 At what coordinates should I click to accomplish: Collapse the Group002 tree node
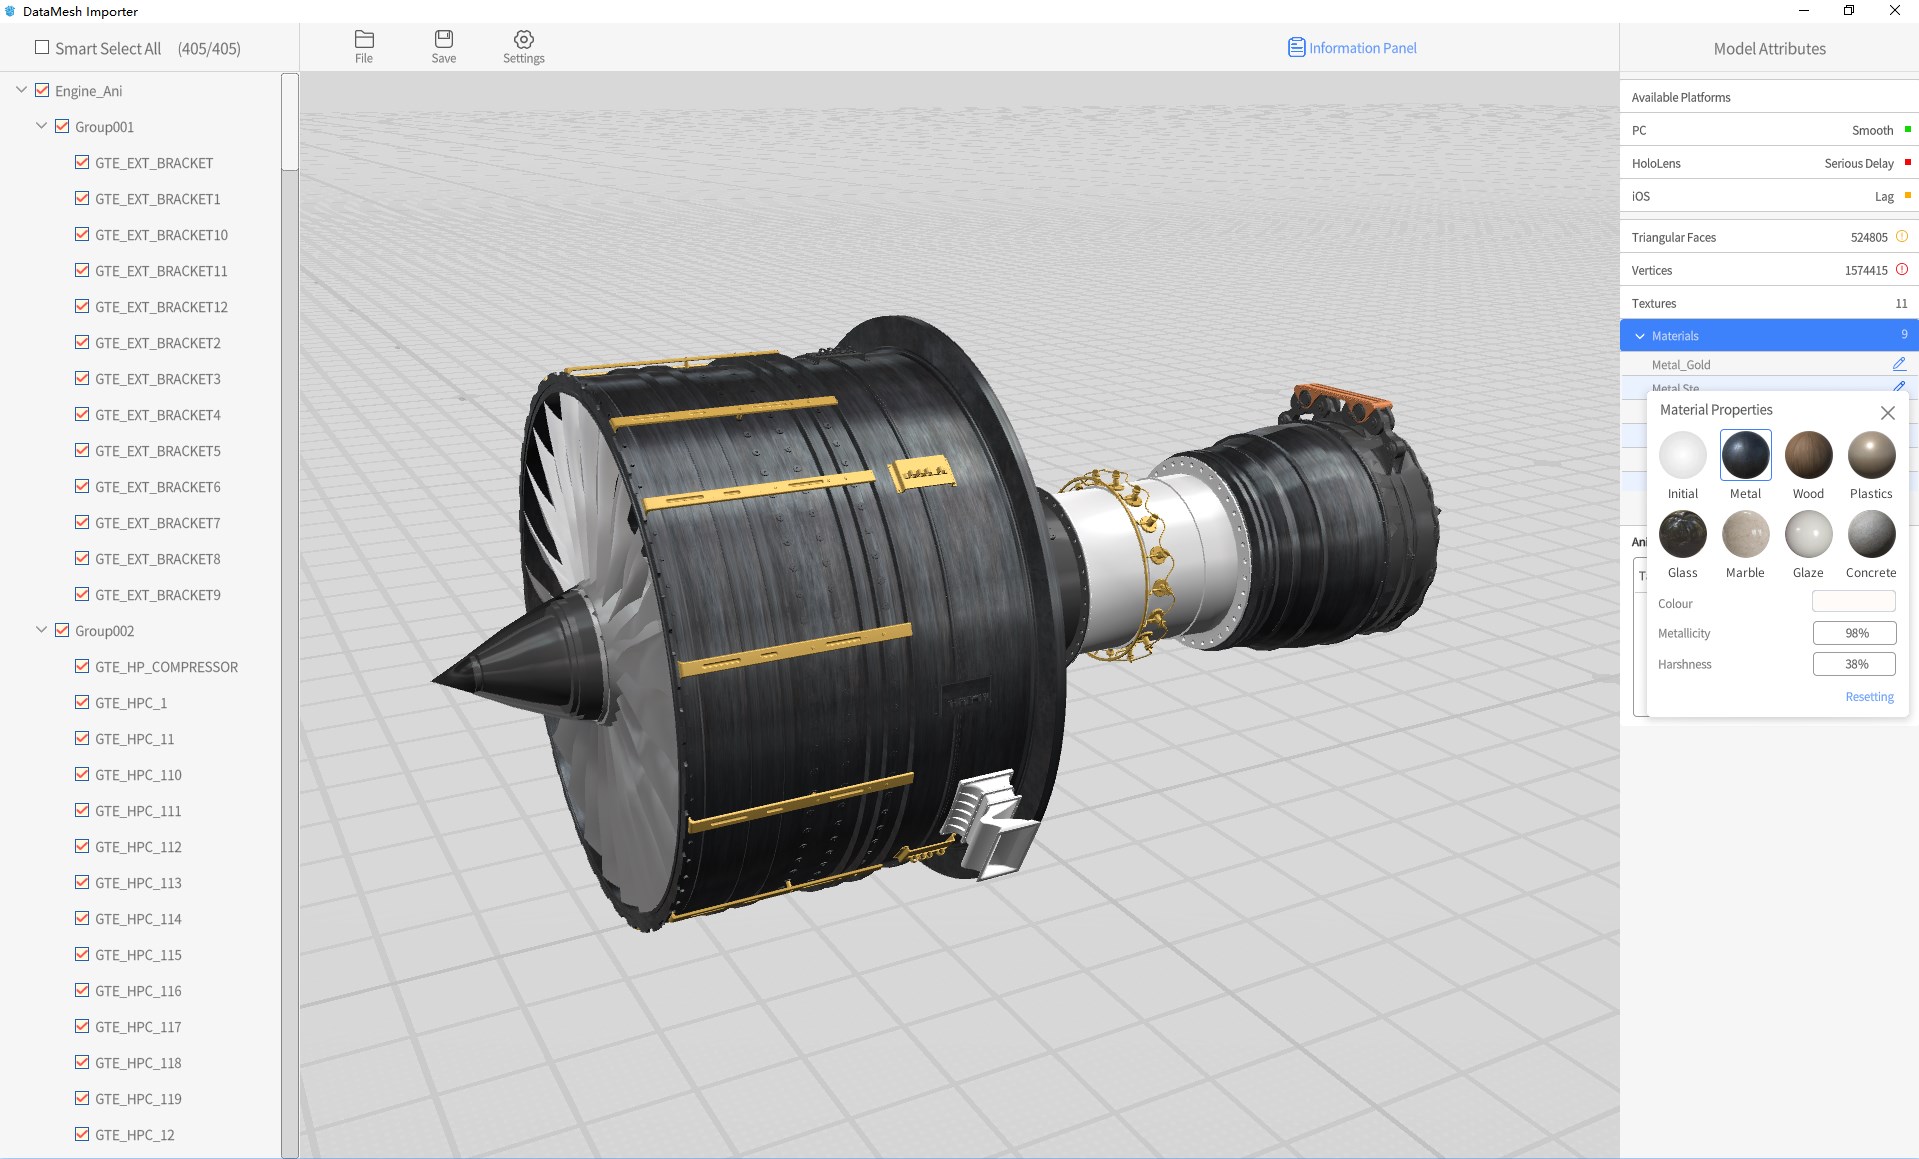(x=41, y=630)
